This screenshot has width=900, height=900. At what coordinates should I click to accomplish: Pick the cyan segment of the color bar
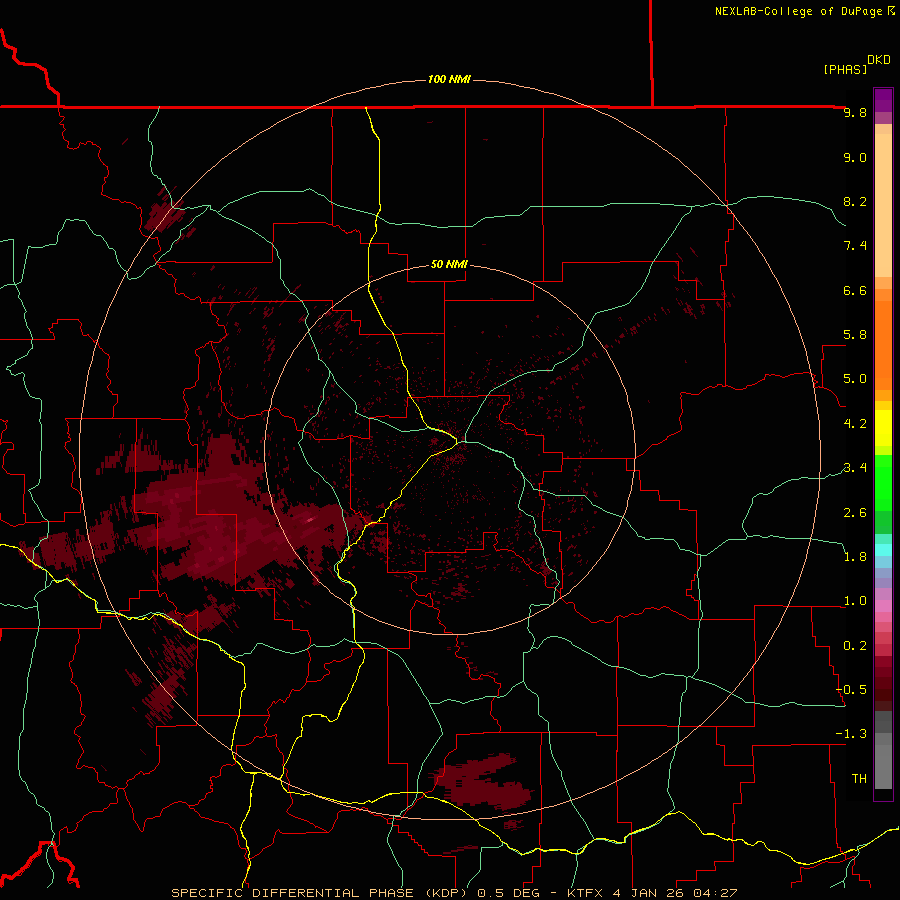(x=883, y=550)
